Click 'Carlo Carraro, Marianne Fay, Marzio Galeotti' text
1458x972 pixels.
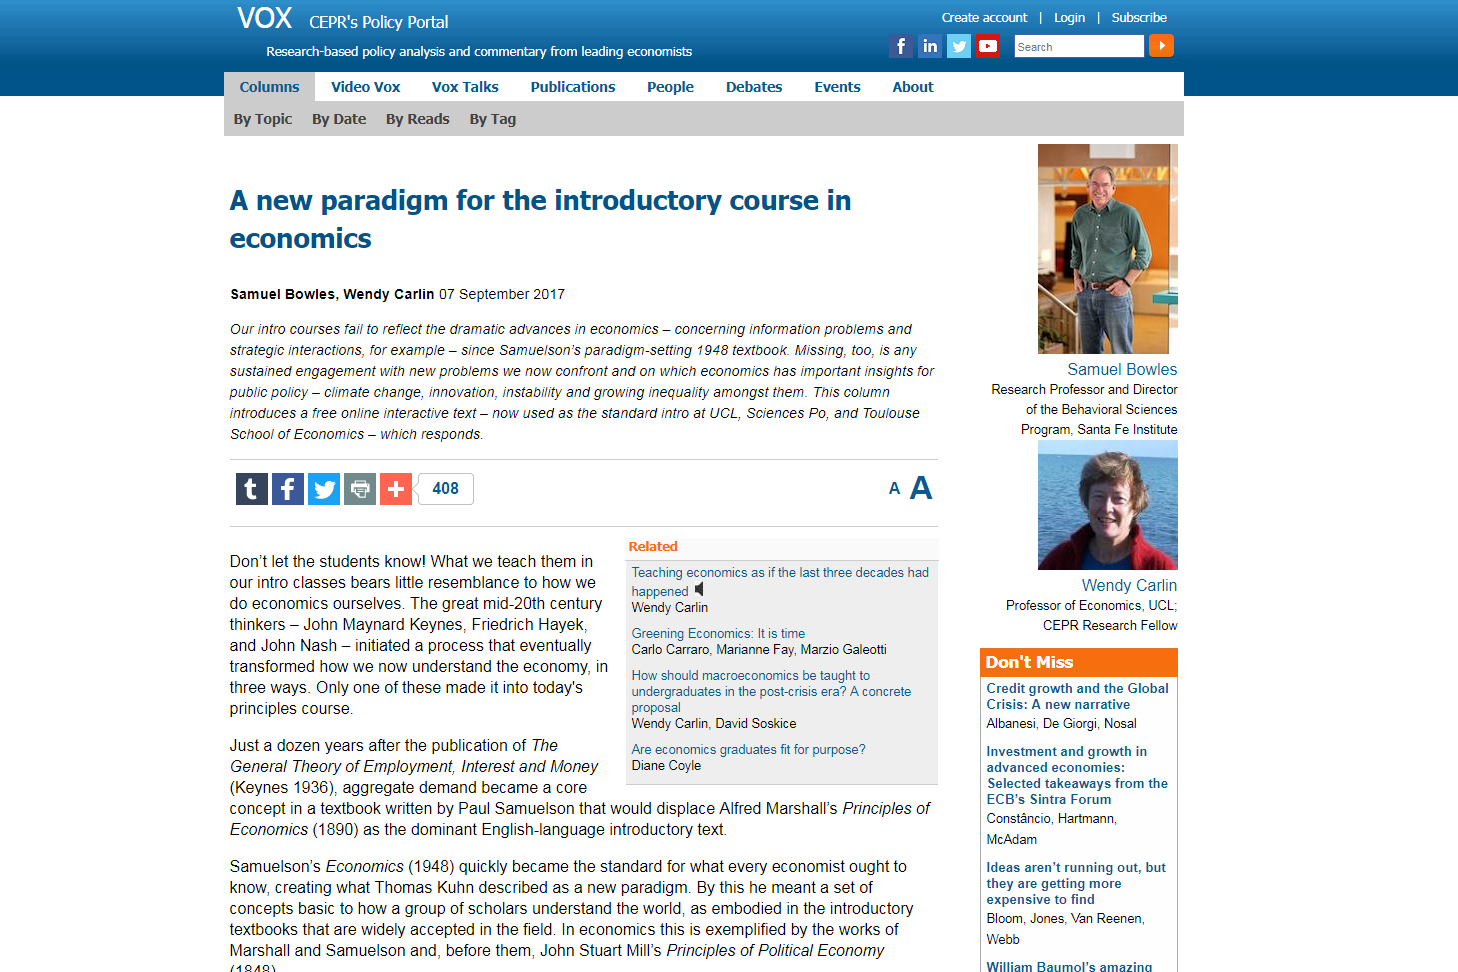759,650
